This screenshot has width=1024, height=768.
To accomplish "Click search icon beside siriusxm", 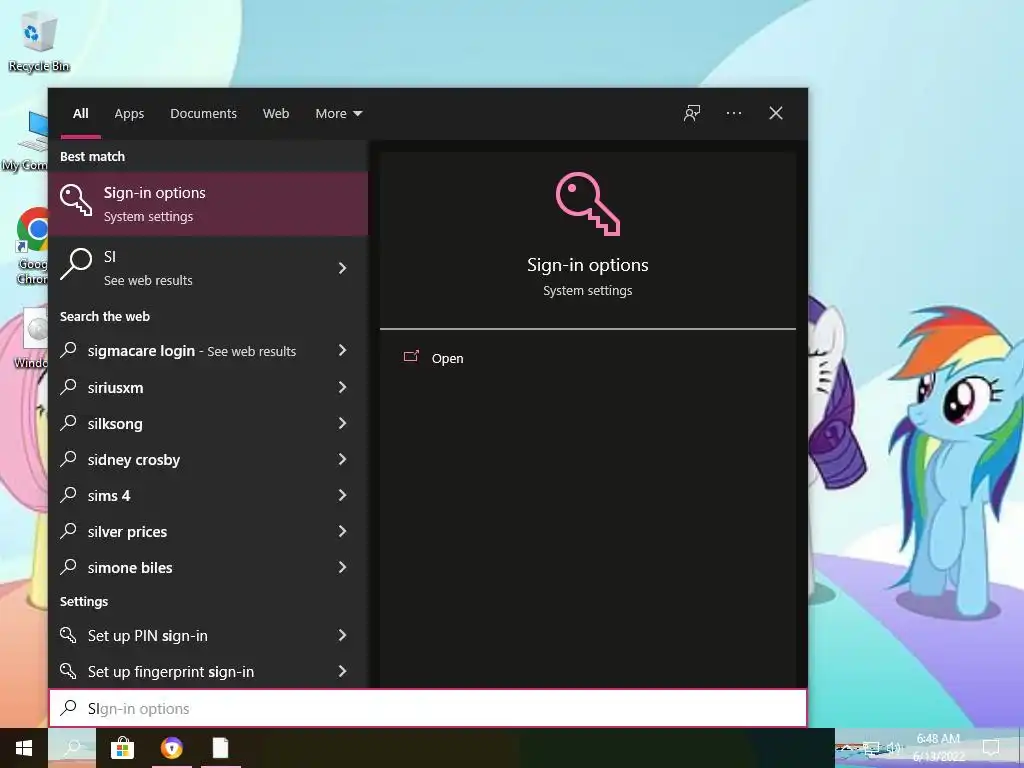I will tap(68, 387).
